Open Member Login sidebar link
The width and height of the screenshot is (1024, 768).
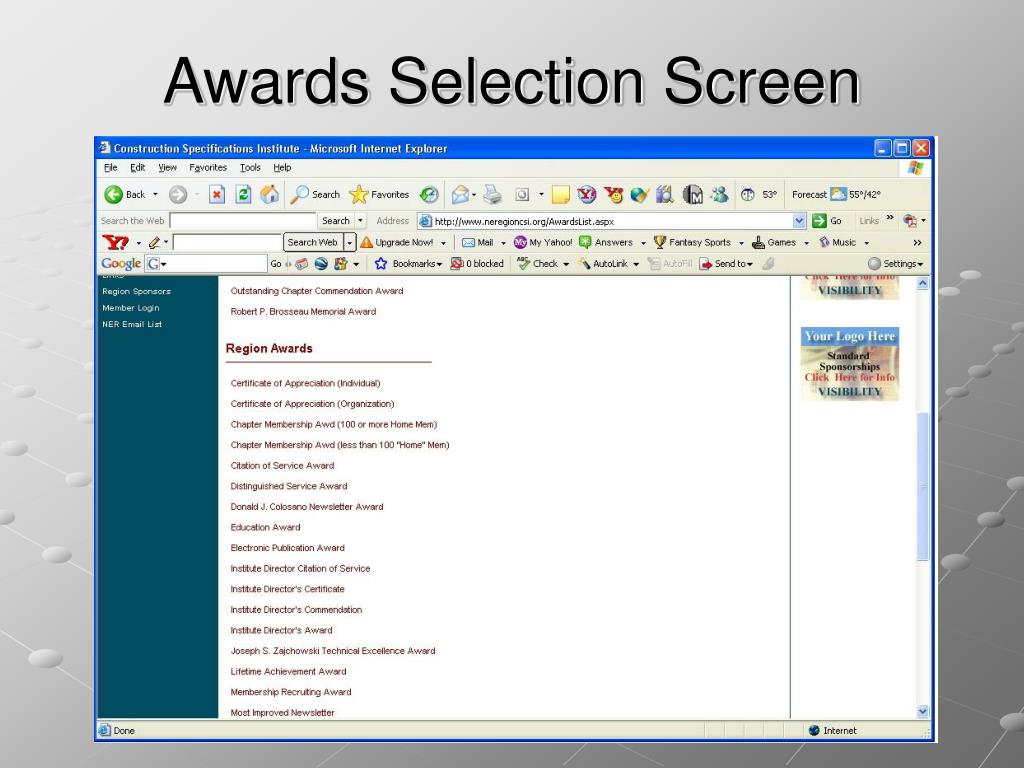131,308
